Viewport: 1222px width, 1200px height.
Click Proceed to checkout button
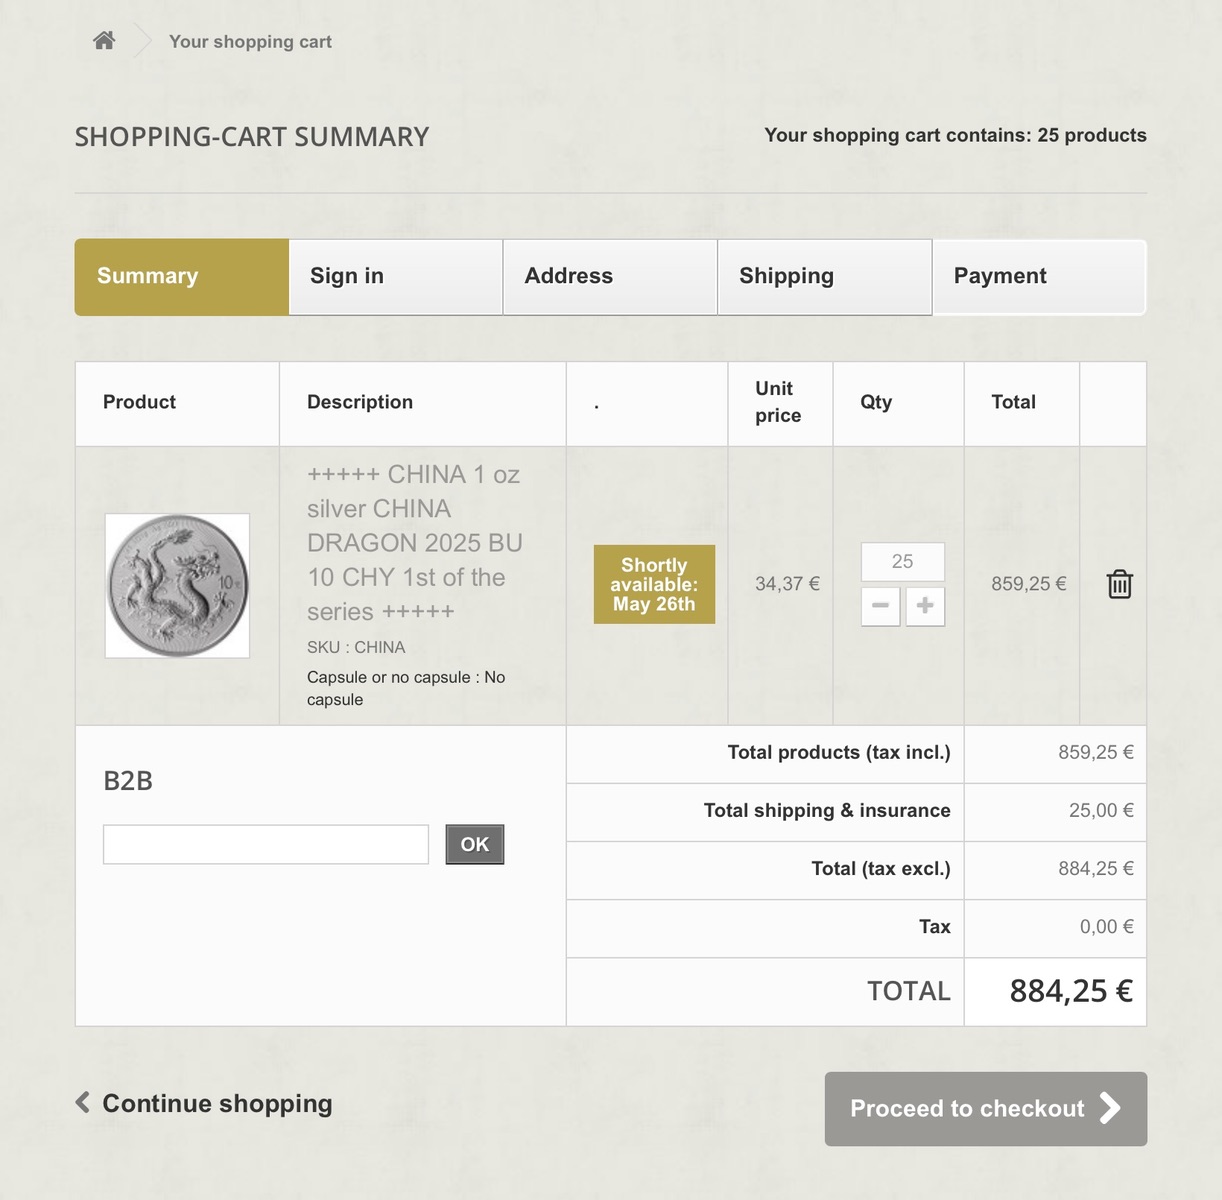(x=985, y=1109)
